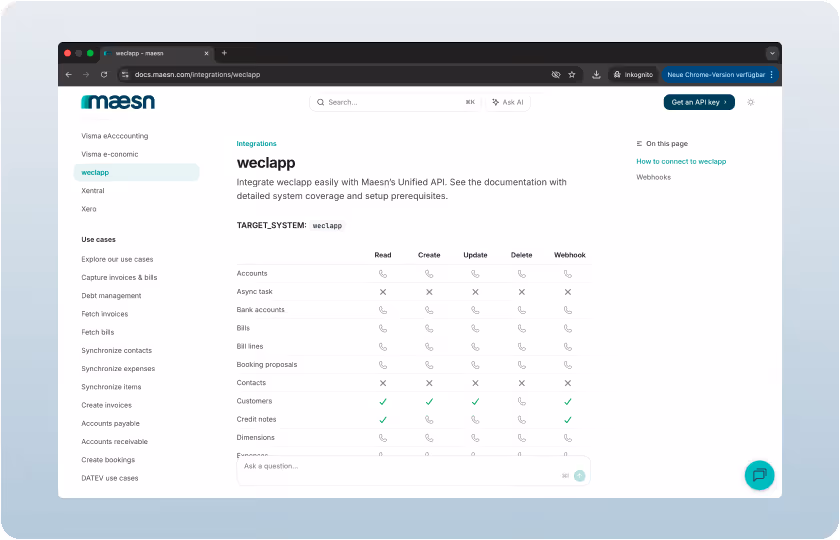Select weclapp in sidebar
The image size is (840, 540).
tap(136, 172)
